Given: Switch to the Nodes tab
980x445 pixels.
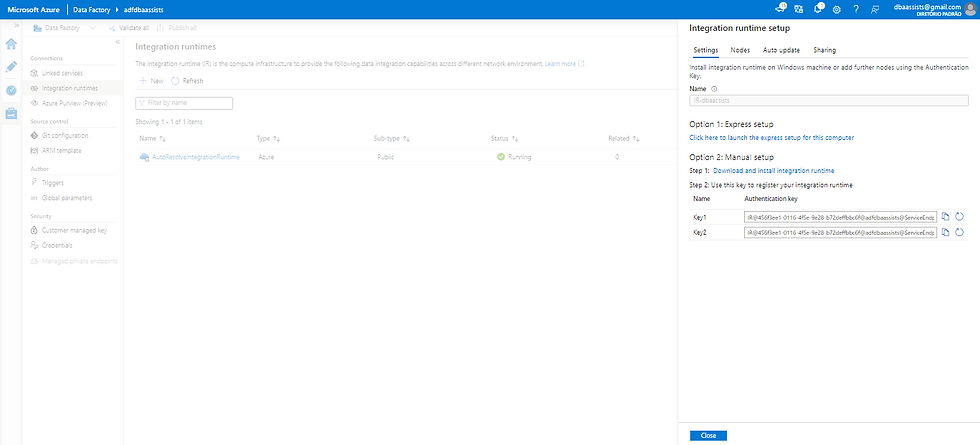Looking at the screenshot, I should point(740,50).
